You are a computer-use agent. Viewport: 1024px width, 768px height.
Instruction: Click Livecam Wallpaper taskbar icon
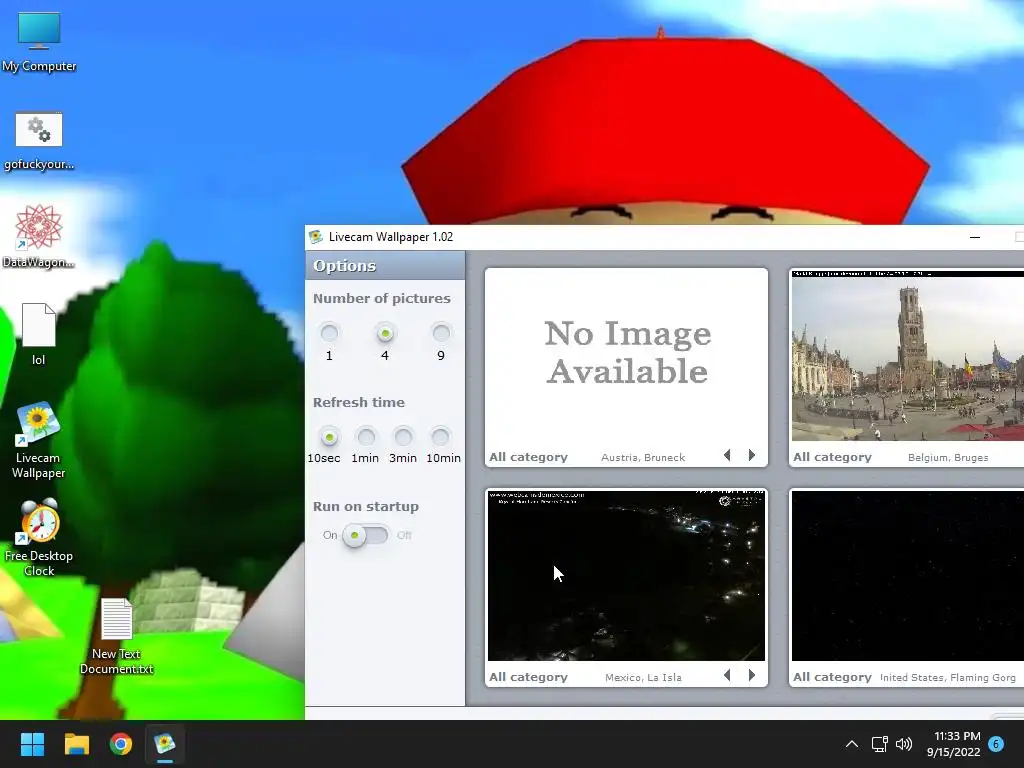(165, 744)
